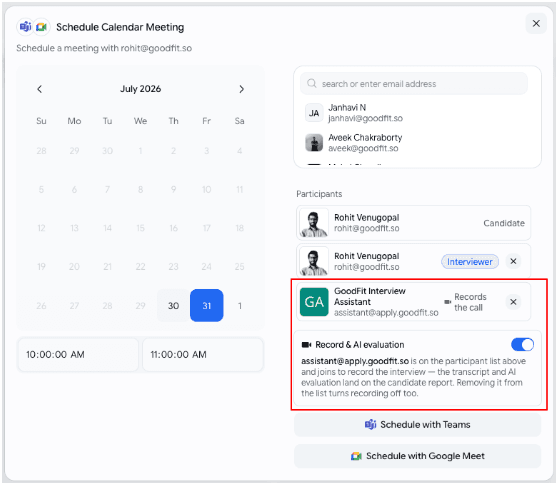Click the JA avatar for Janhavi N
The image size is (556, 484).
(314, 113)
